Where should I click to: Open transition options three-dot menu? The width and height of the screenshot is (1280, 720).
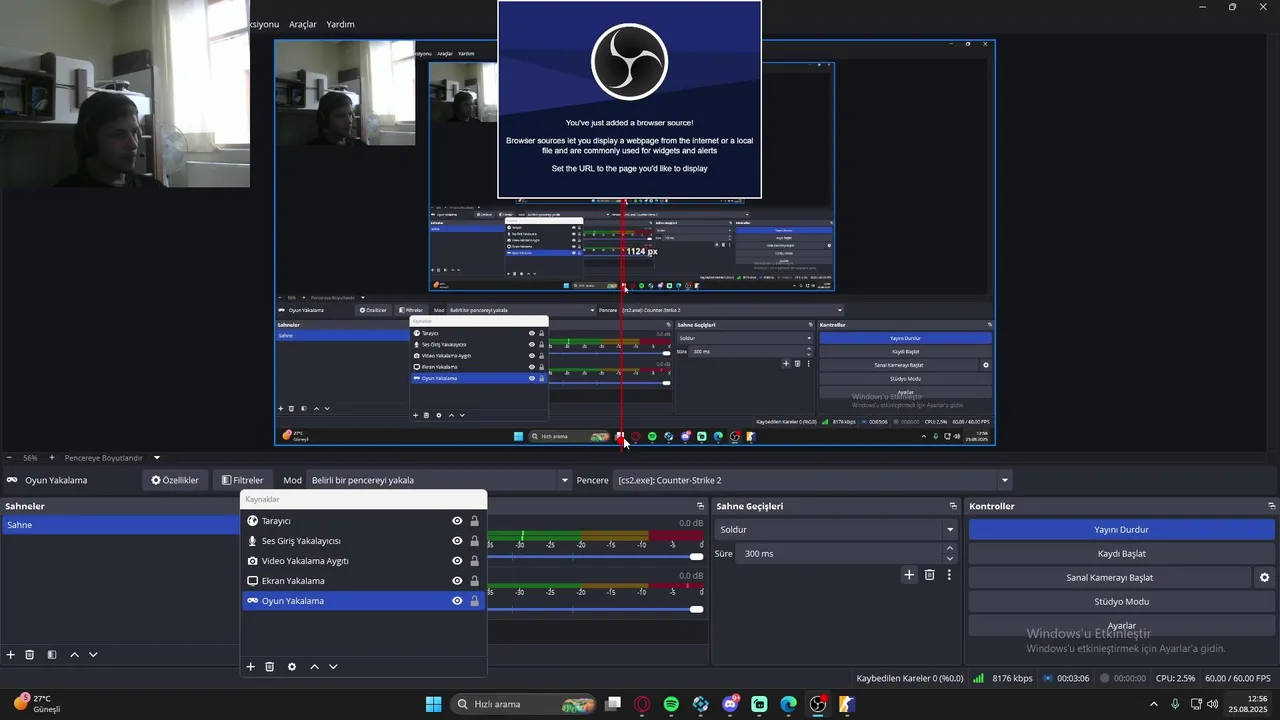tap(949, 574)
